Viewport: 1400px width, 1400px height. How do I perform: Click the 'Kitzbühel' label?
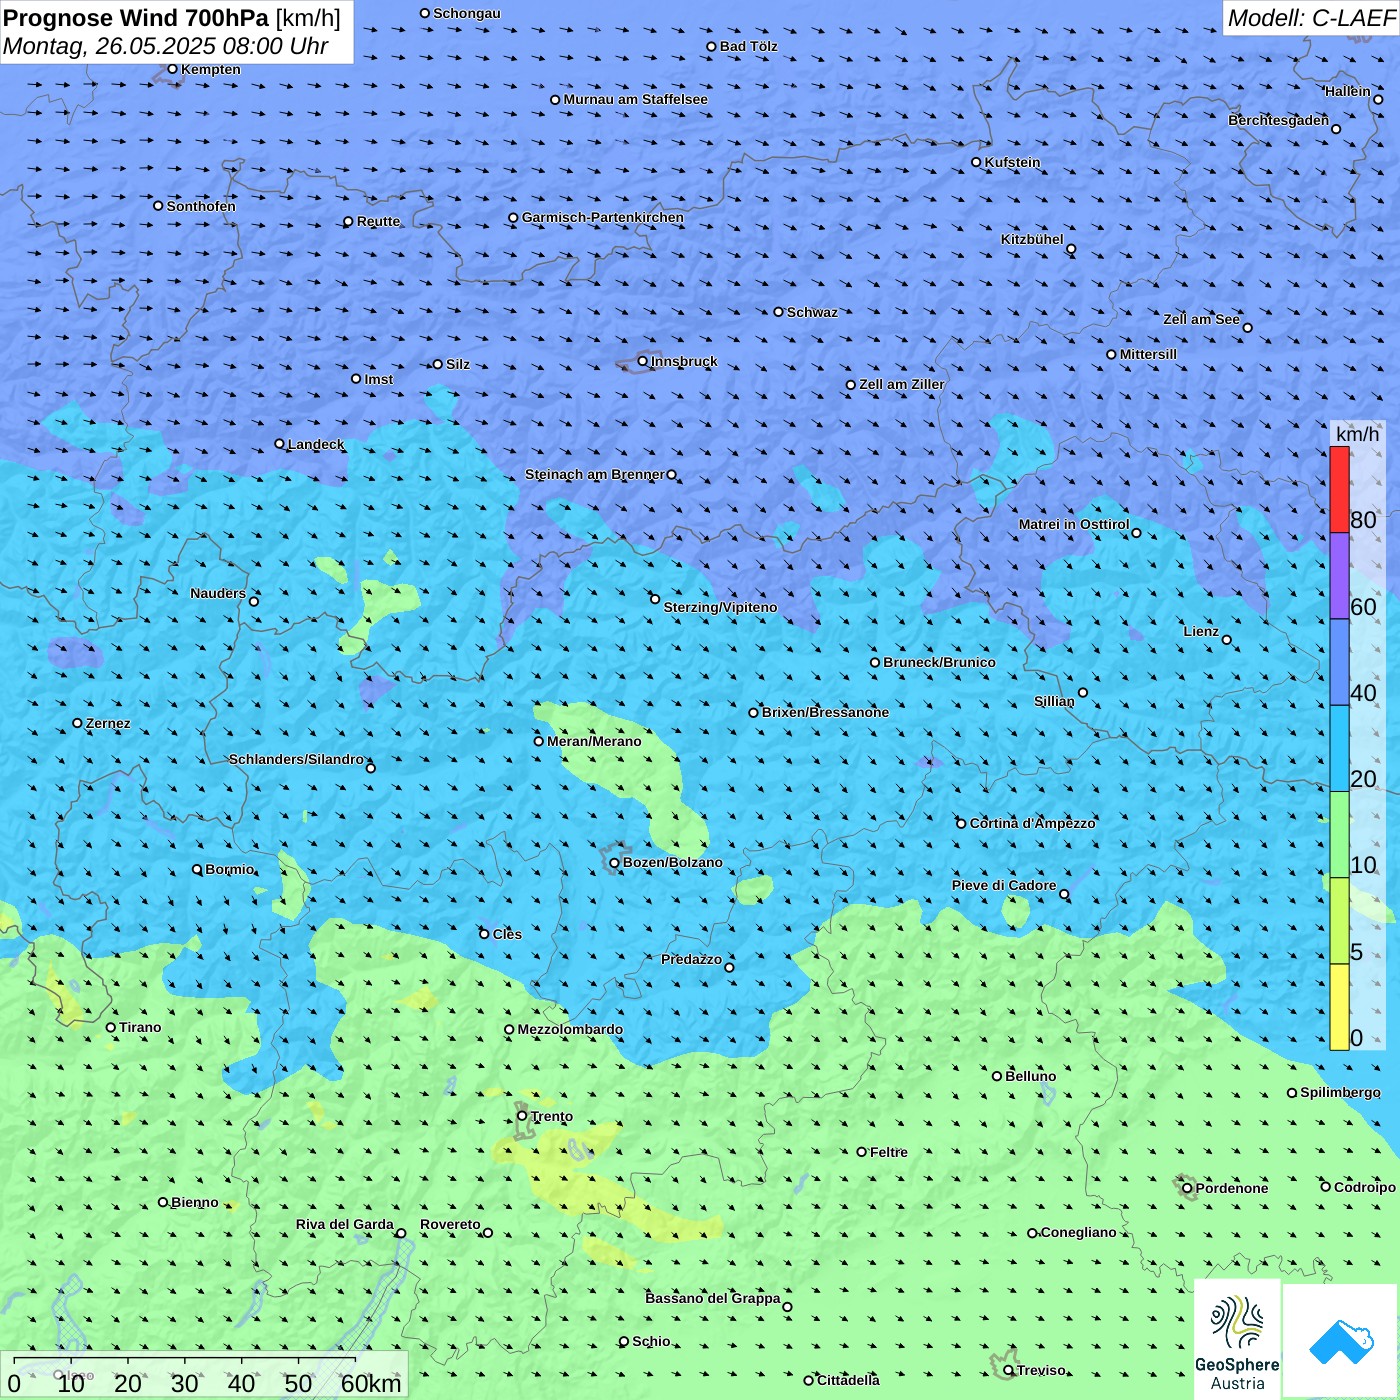tap(1032, 239)
